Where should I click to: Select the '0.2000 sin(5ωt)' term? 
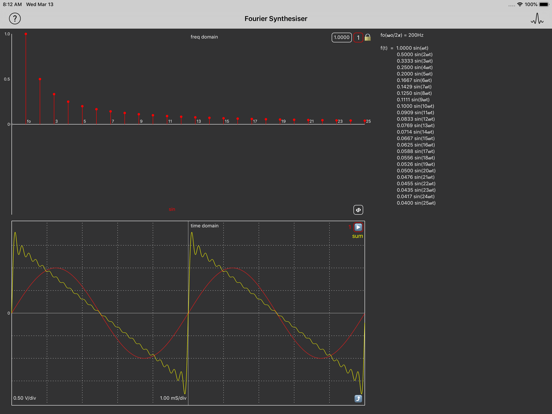pos(415,74)
